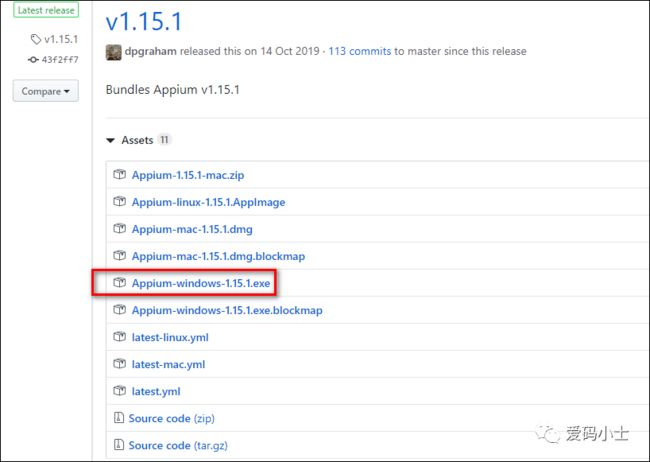This screenshot has width=650, height=462.
Task: Open the v1.15.1 release title
Action: point(144,22)
